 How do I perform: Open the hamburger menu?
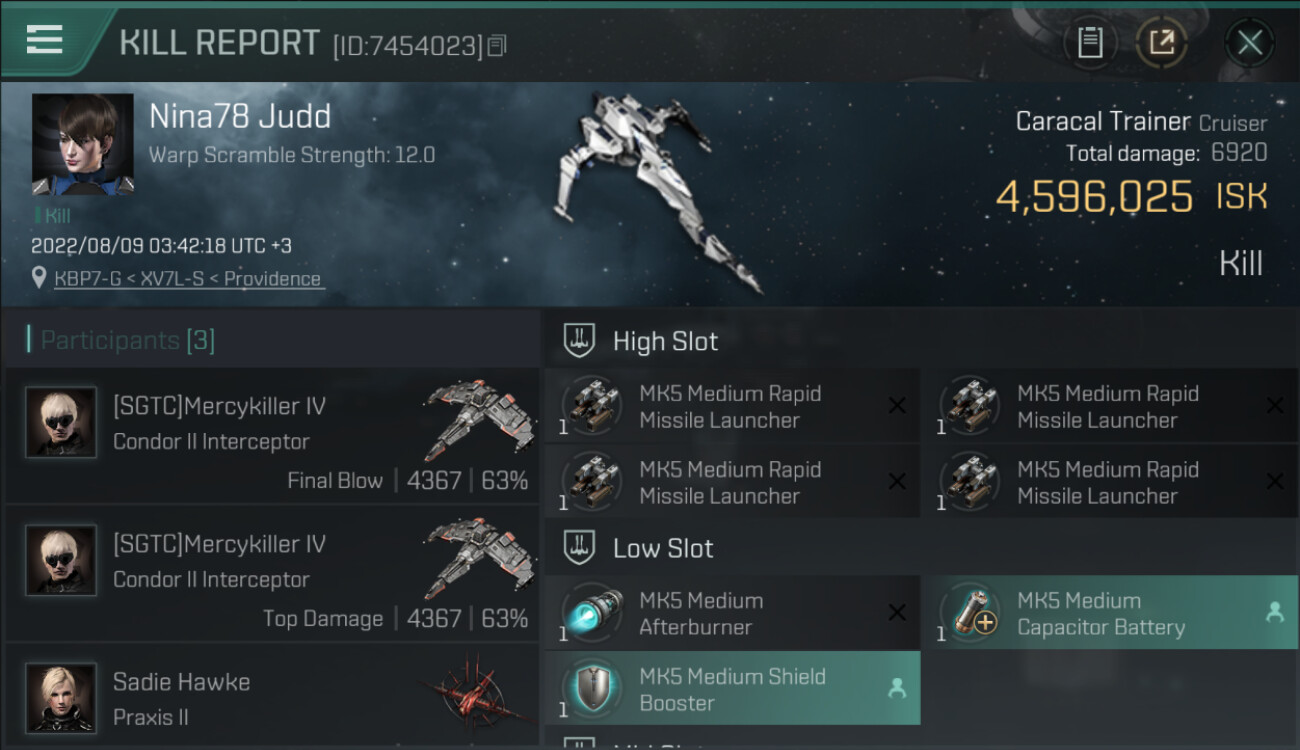pos(45,40)
